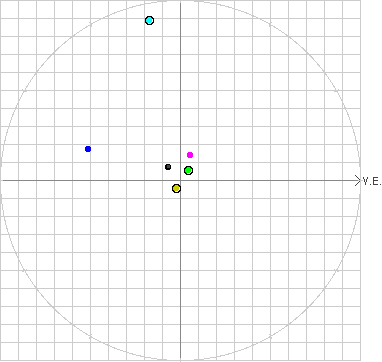Viewport: 382px width, 362px height.
Task: Select the blue data point
Action: click(x=88, y=149)
